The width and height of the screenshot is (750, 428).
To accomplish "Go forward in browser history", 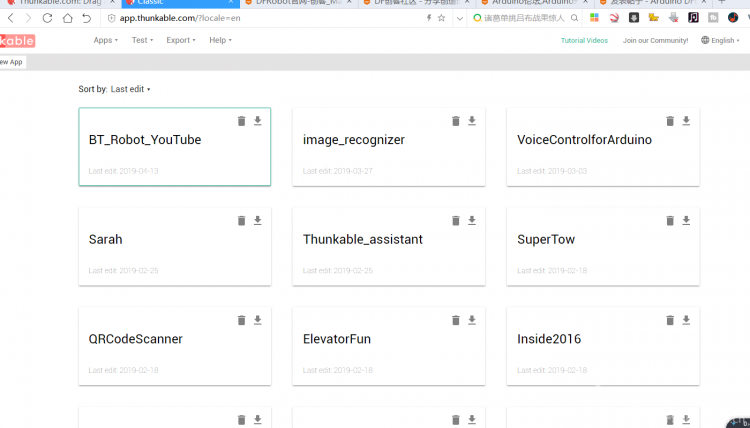I will point(28,18).
